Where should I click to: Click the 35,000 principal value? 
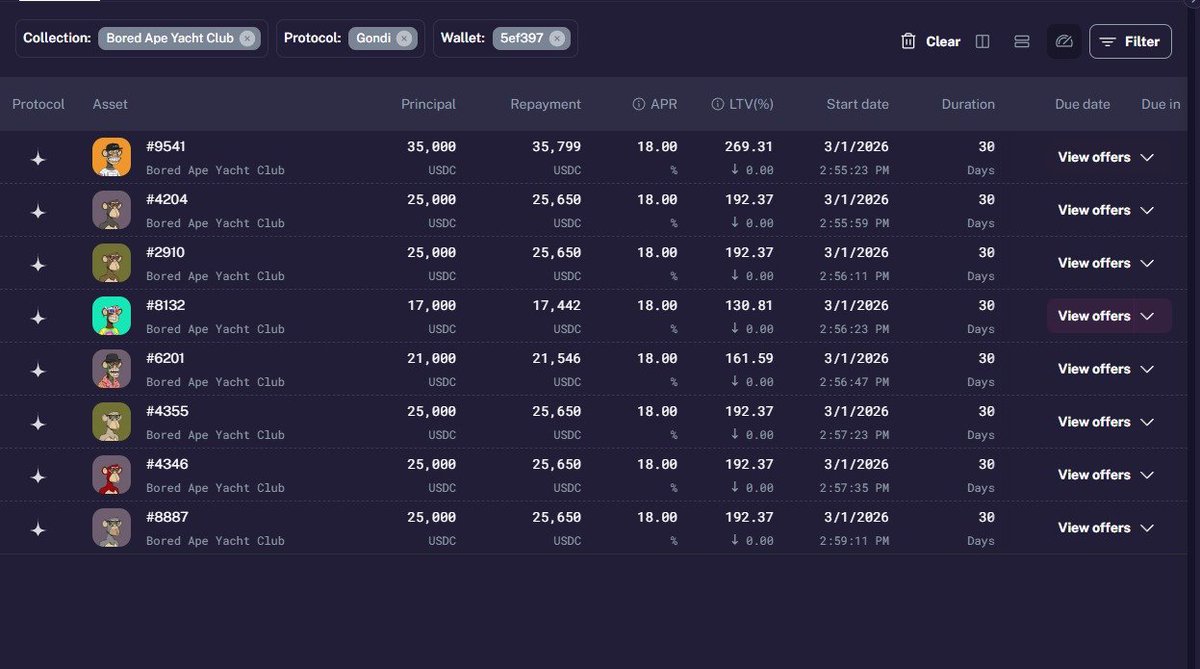(x=431, y=147)
